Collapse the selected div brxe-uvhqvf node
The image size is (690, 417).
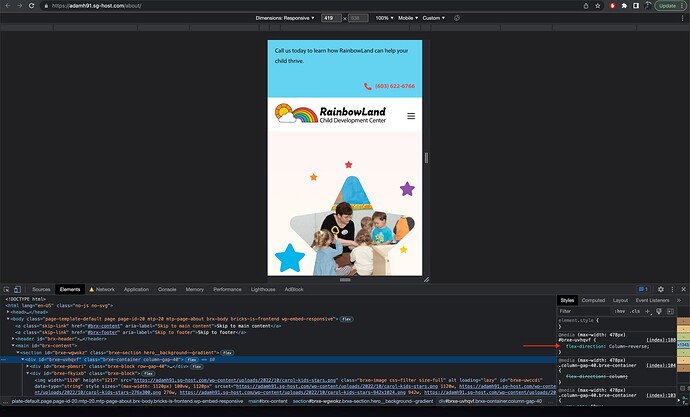pyautogui.click(x=23, y=359)
